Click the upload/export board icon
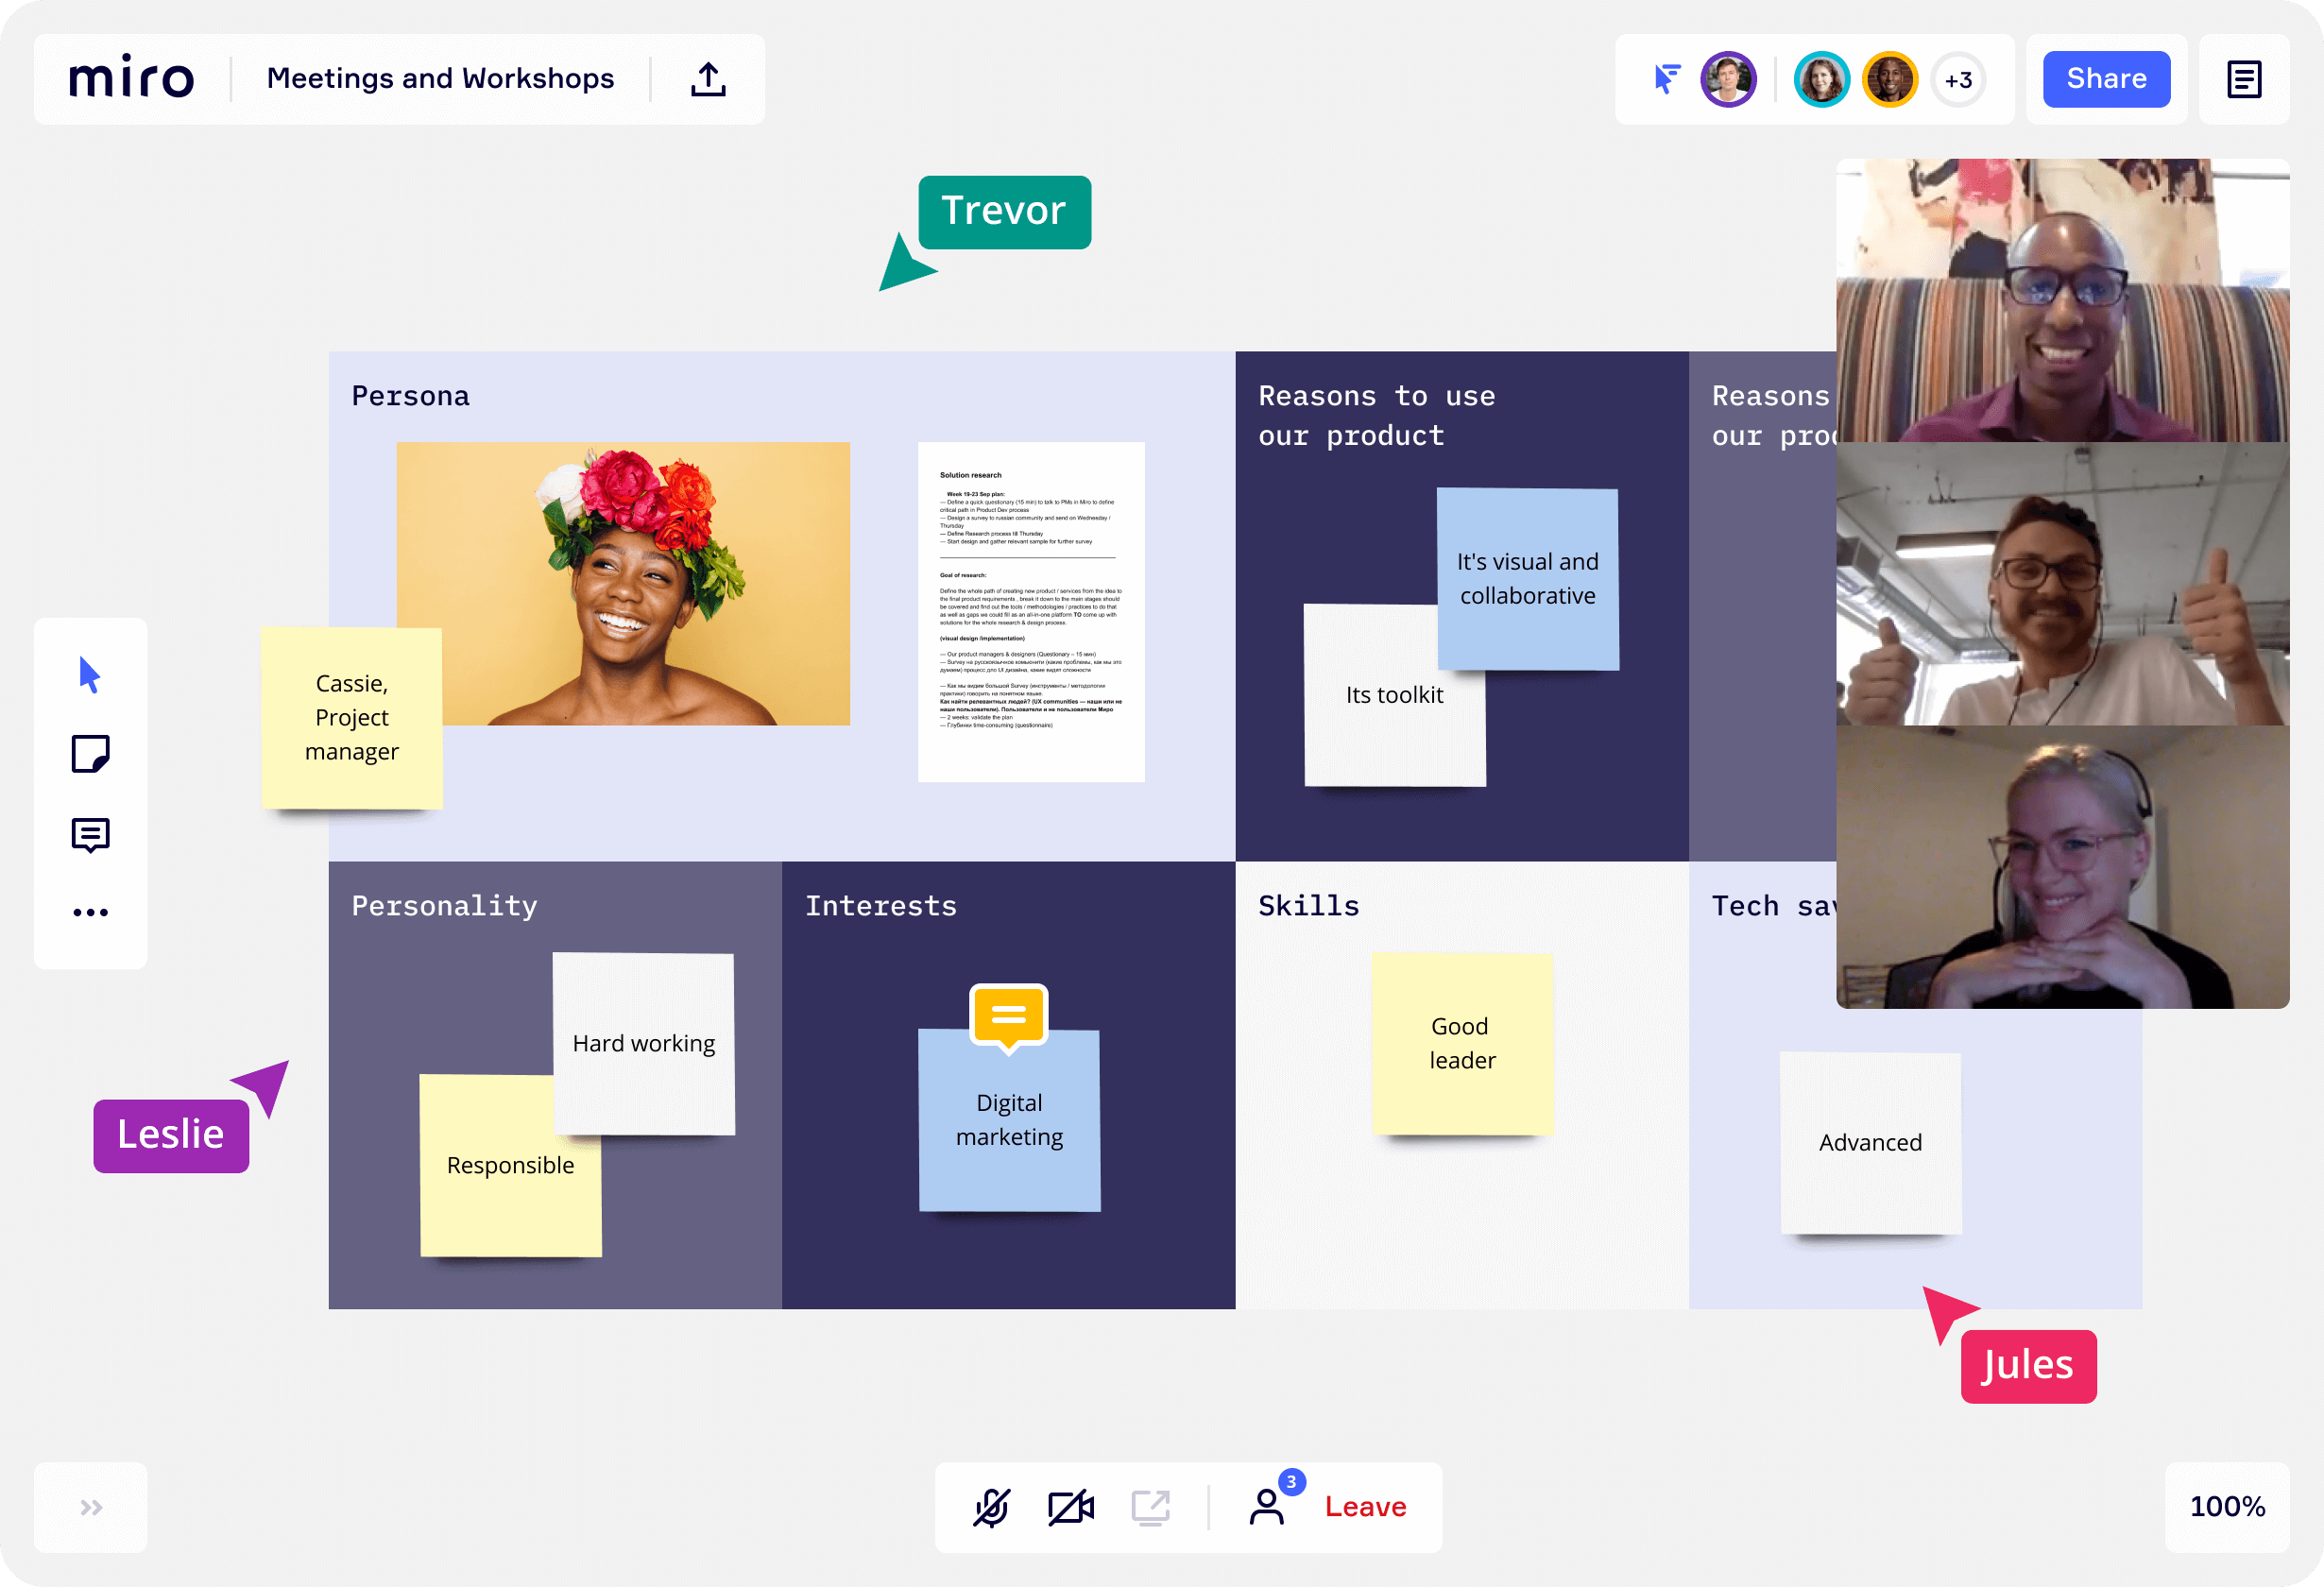The image size is (2324, 1587). (x=709, y=77)
